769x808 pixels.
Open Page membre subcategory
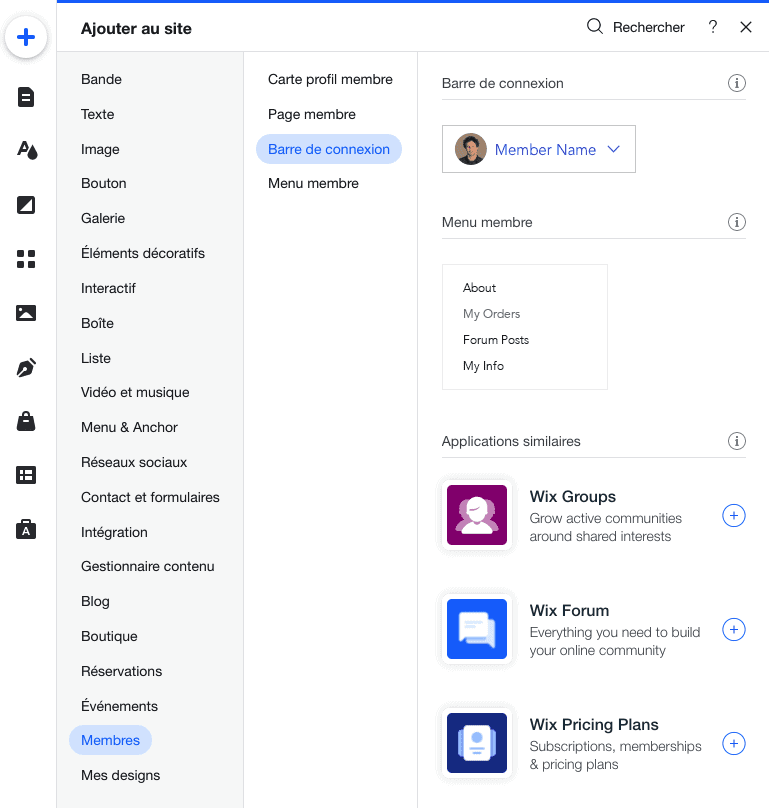(x=312, y=114)
